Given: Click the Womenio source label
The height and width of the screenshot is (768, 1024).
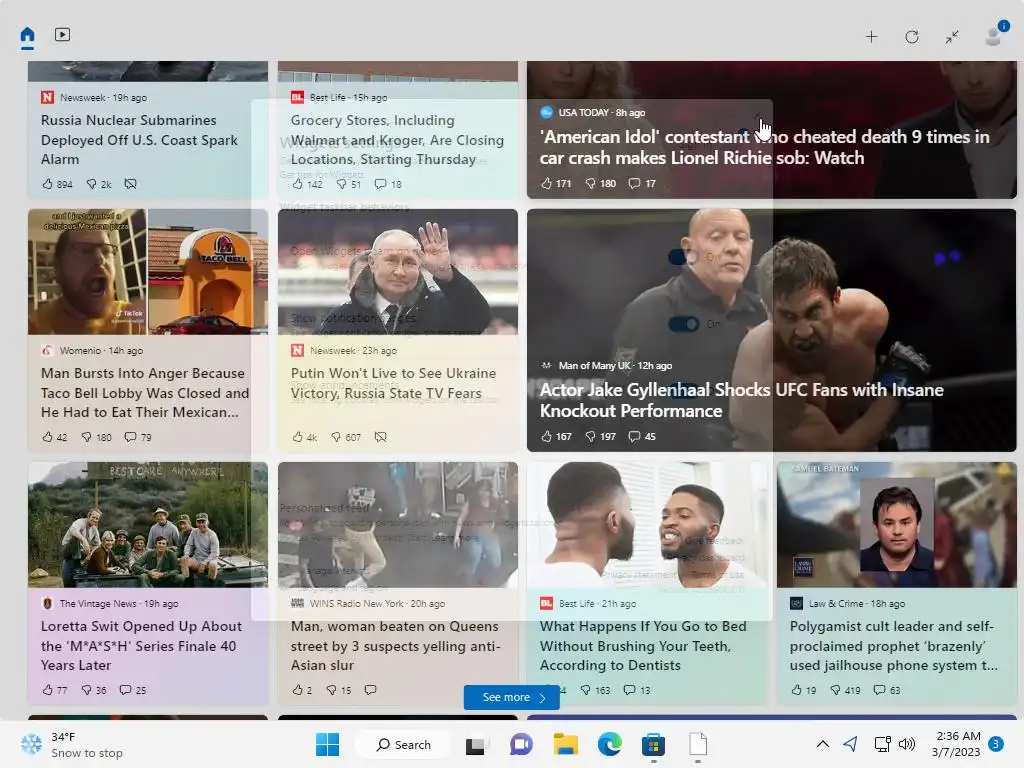Looking at the screenshot, I should coord(92,351).
